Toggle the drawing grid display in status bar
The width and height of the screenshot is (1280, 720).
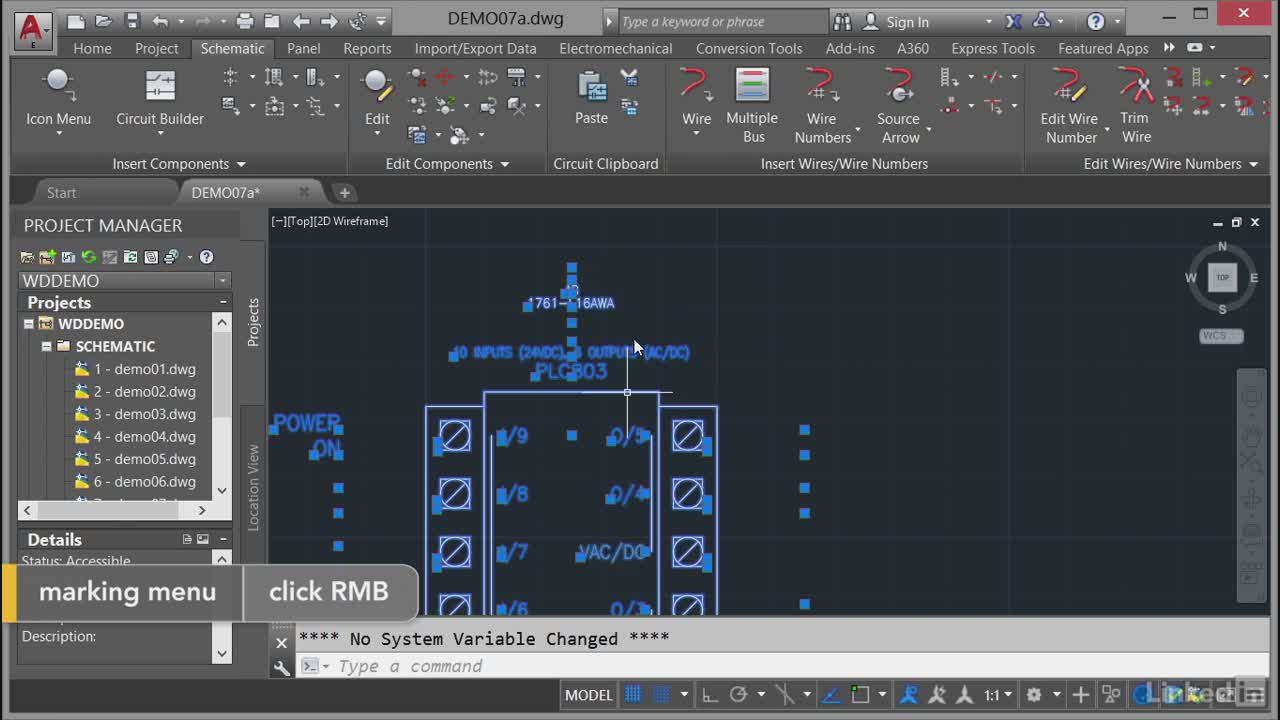[x=633, y=694]
